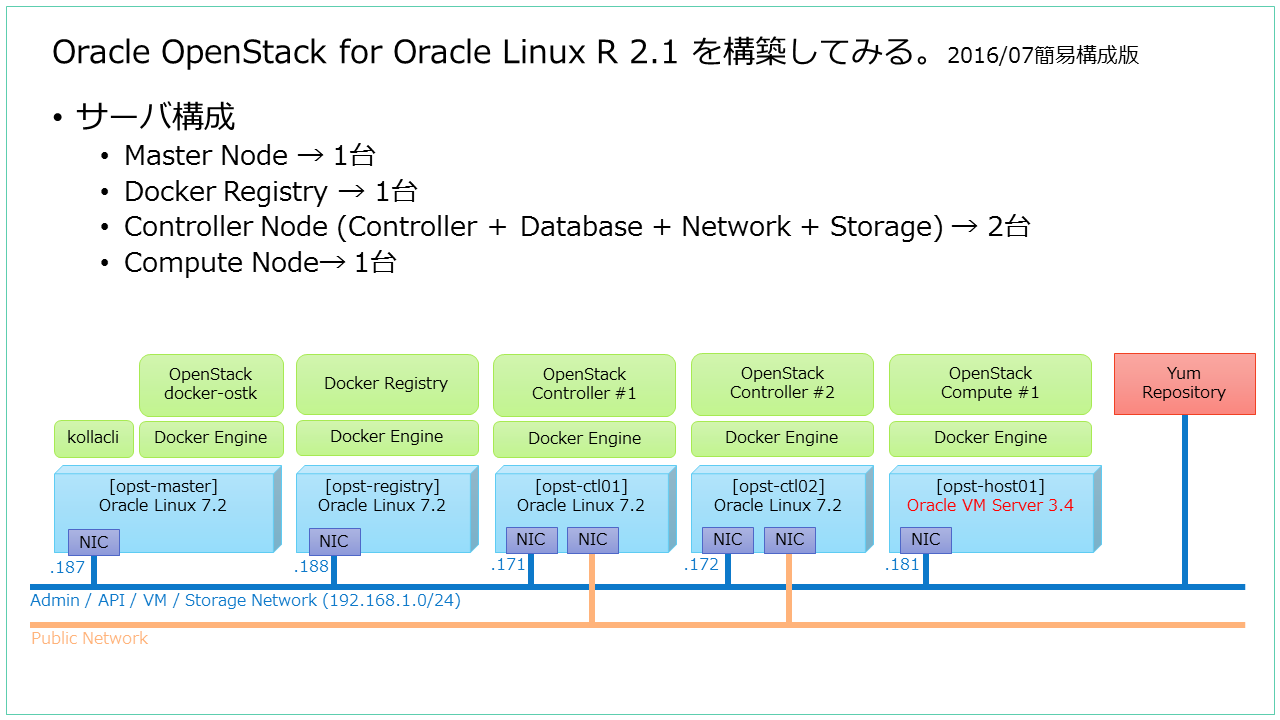The width and height of the screenshot is (1280, 720).
Task: Select the Docker Engine box above opst-master
Action: click(211, 438)
